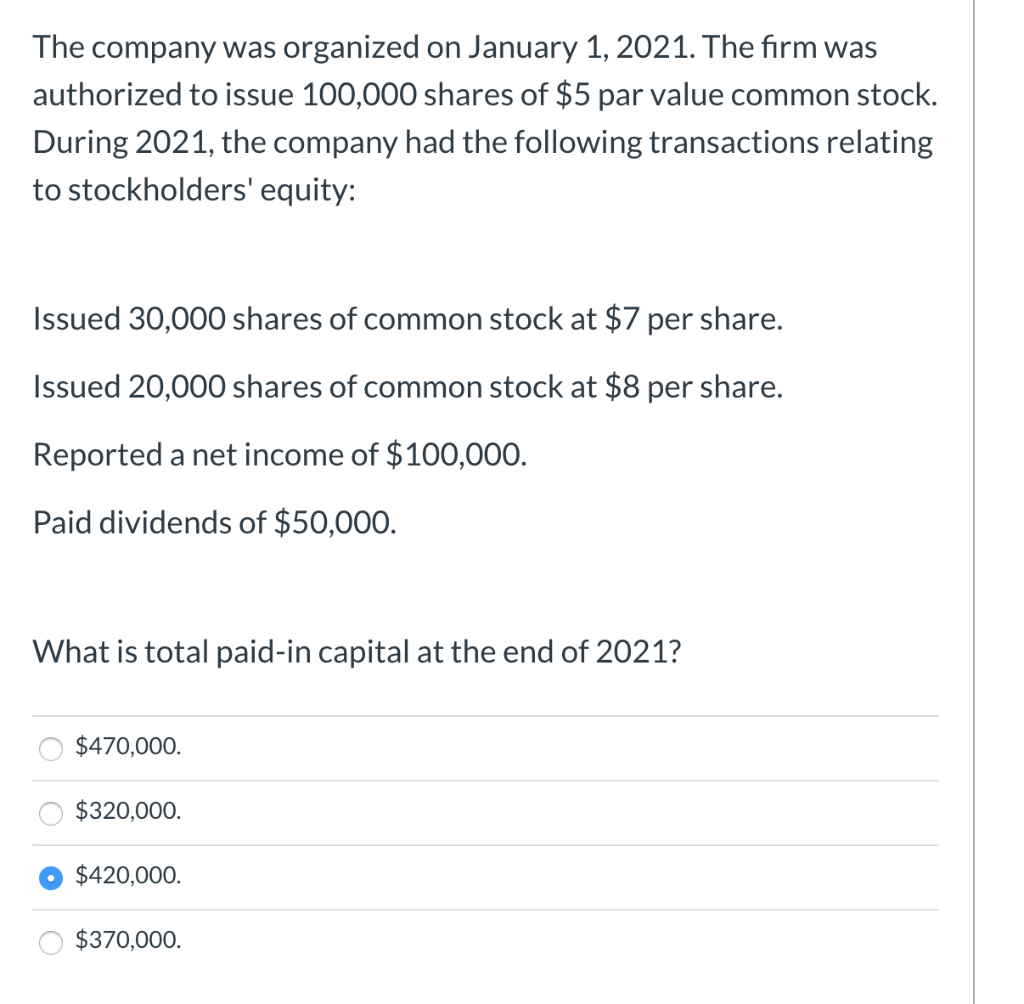Screen dimensions: 1024x1004
Task: Select the $470,000 radio button
Action: [50, 747]
